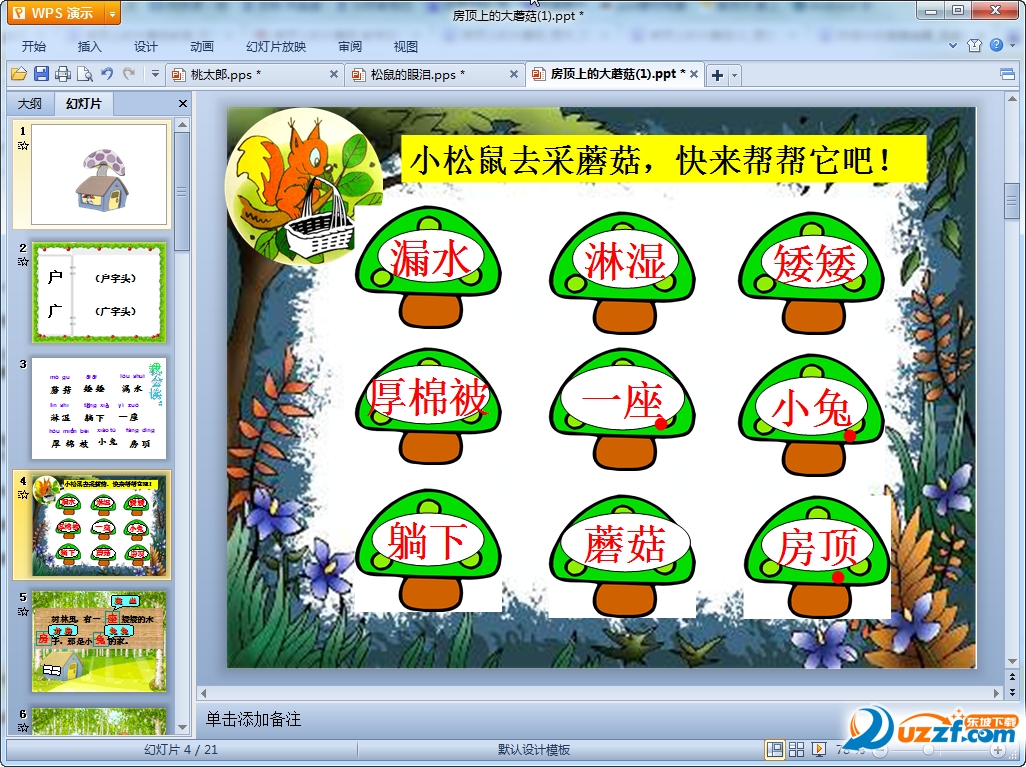Viewport: 1026px width, 767px height.
Task: Close the 房顶上的大蘑菇(1).ppt tab
Action: [x=694, y=75]
